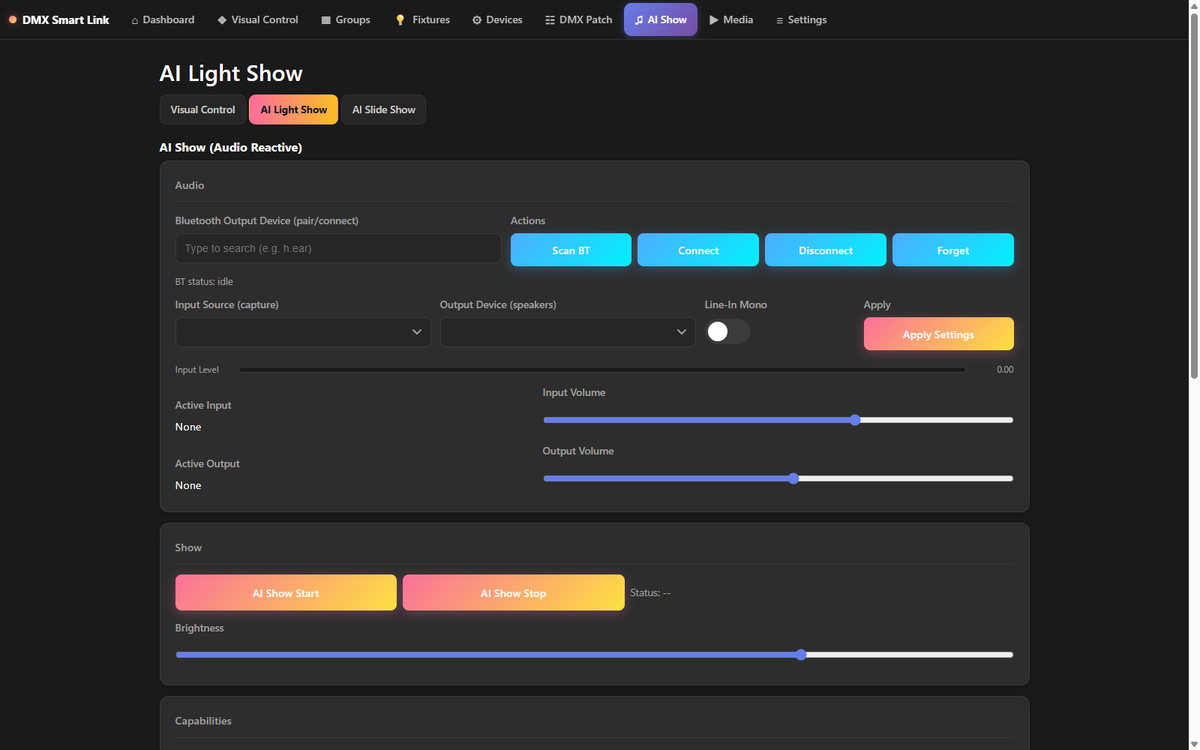Click the Media play triangle icon

click(x=714, y=20)
